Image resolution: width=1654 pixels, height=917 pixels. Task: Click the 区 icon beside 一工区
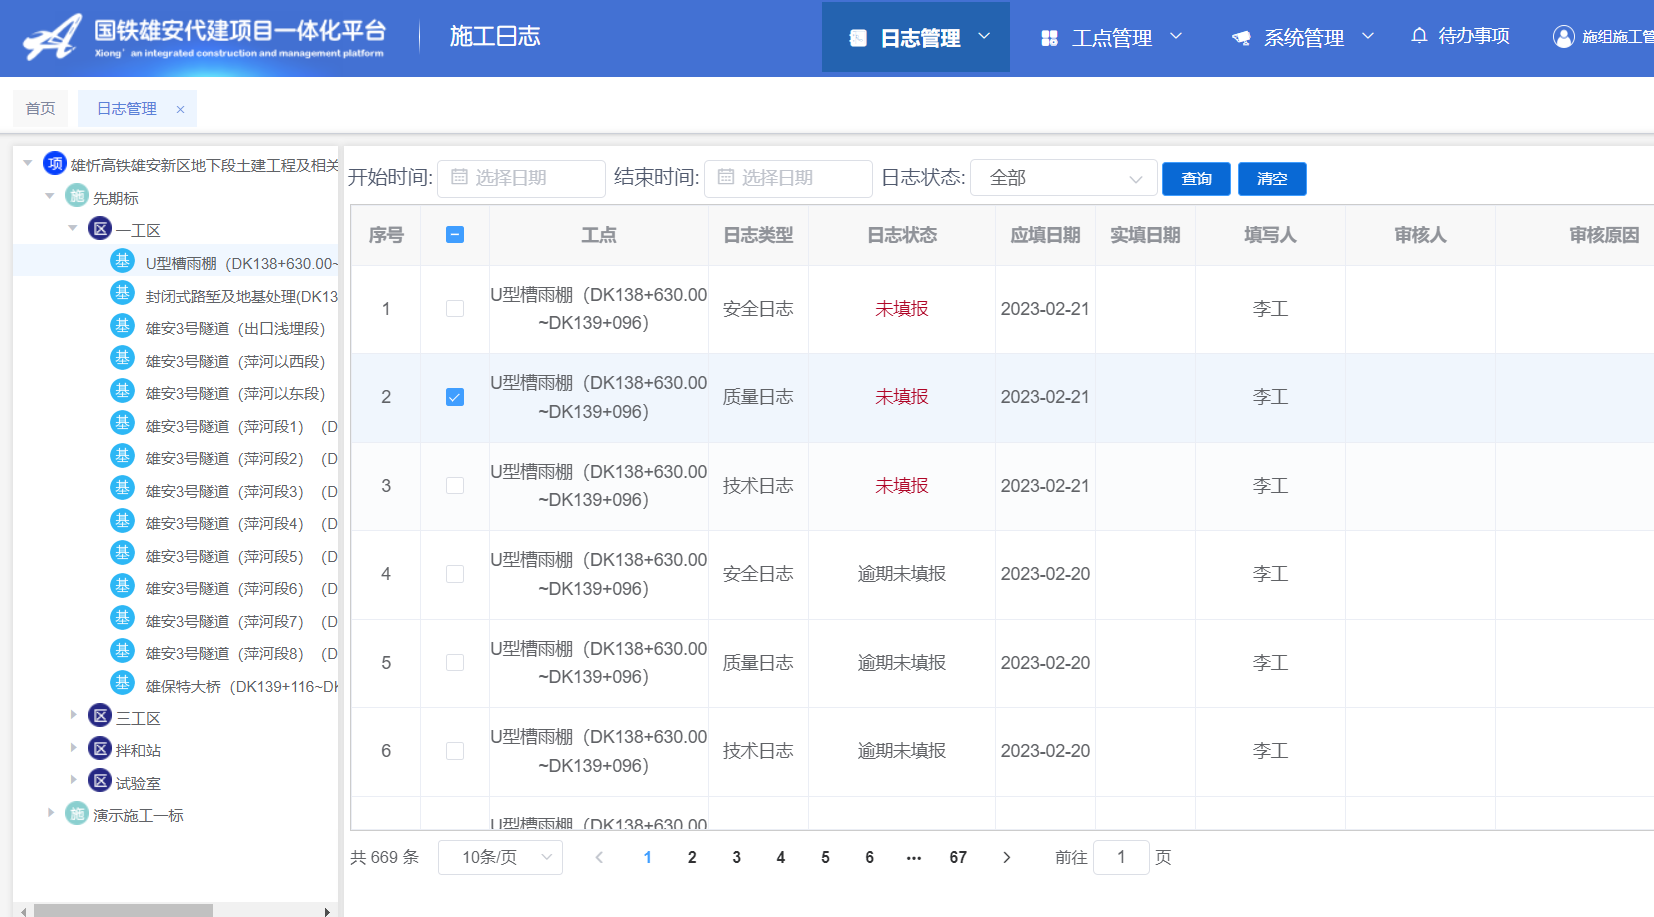point(100,228)
